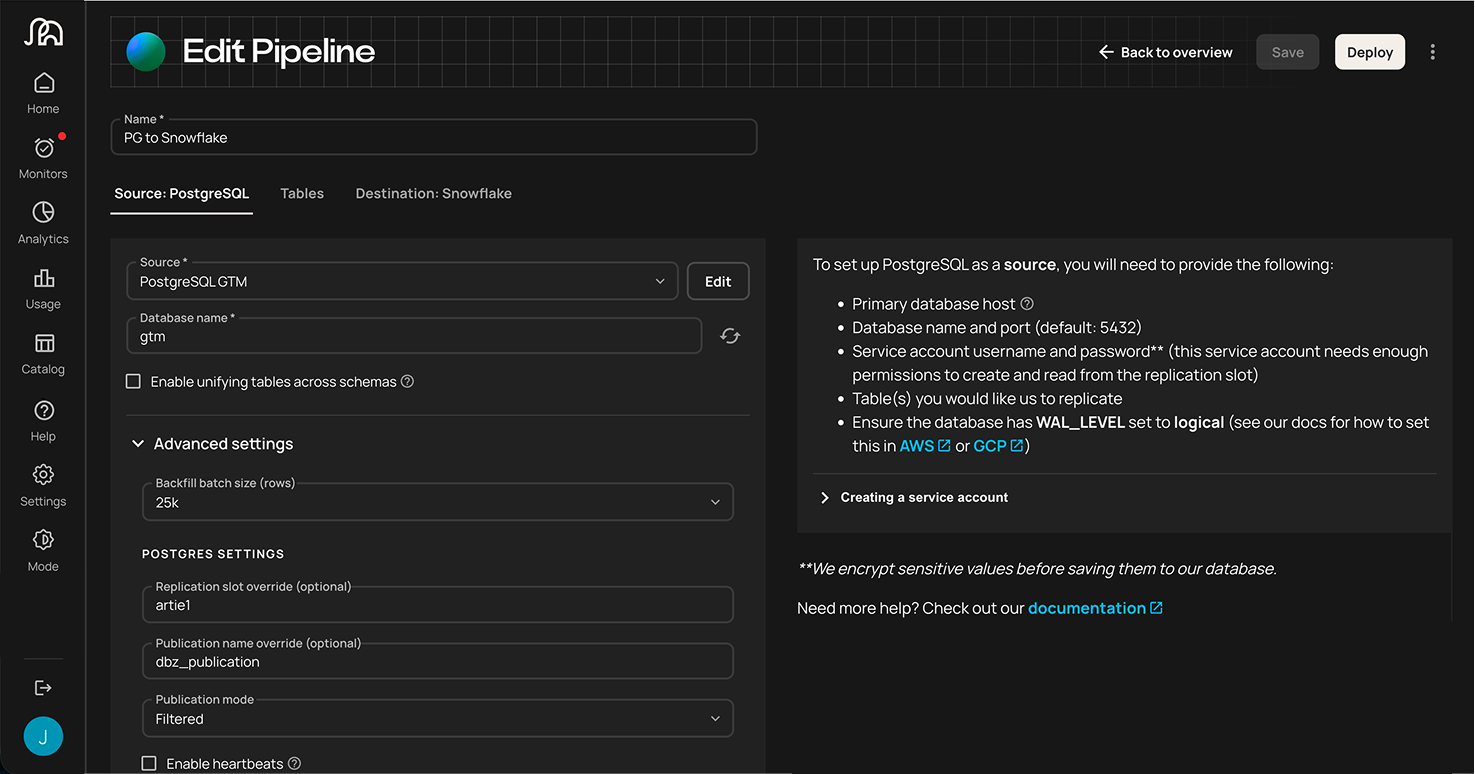Viewport: 1475px width, 774px height.
Task: Open Catalog from the sidebar
Action: tap(43, 354)
